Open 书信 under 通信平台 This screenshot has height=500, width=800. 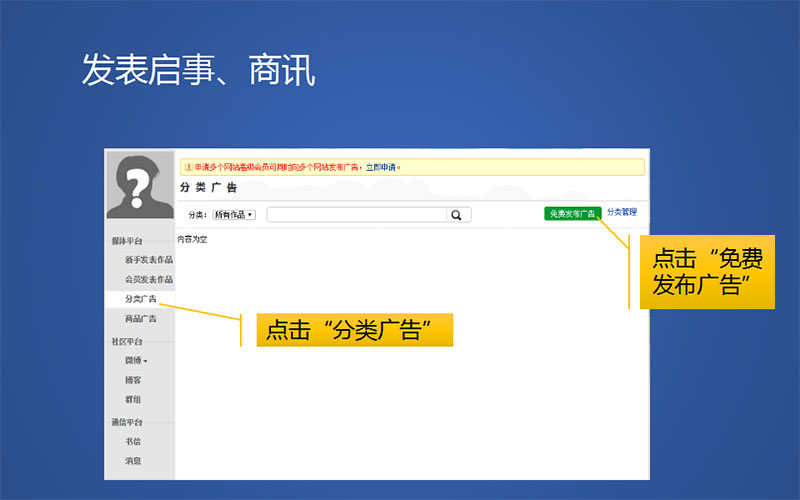(133, 441)
